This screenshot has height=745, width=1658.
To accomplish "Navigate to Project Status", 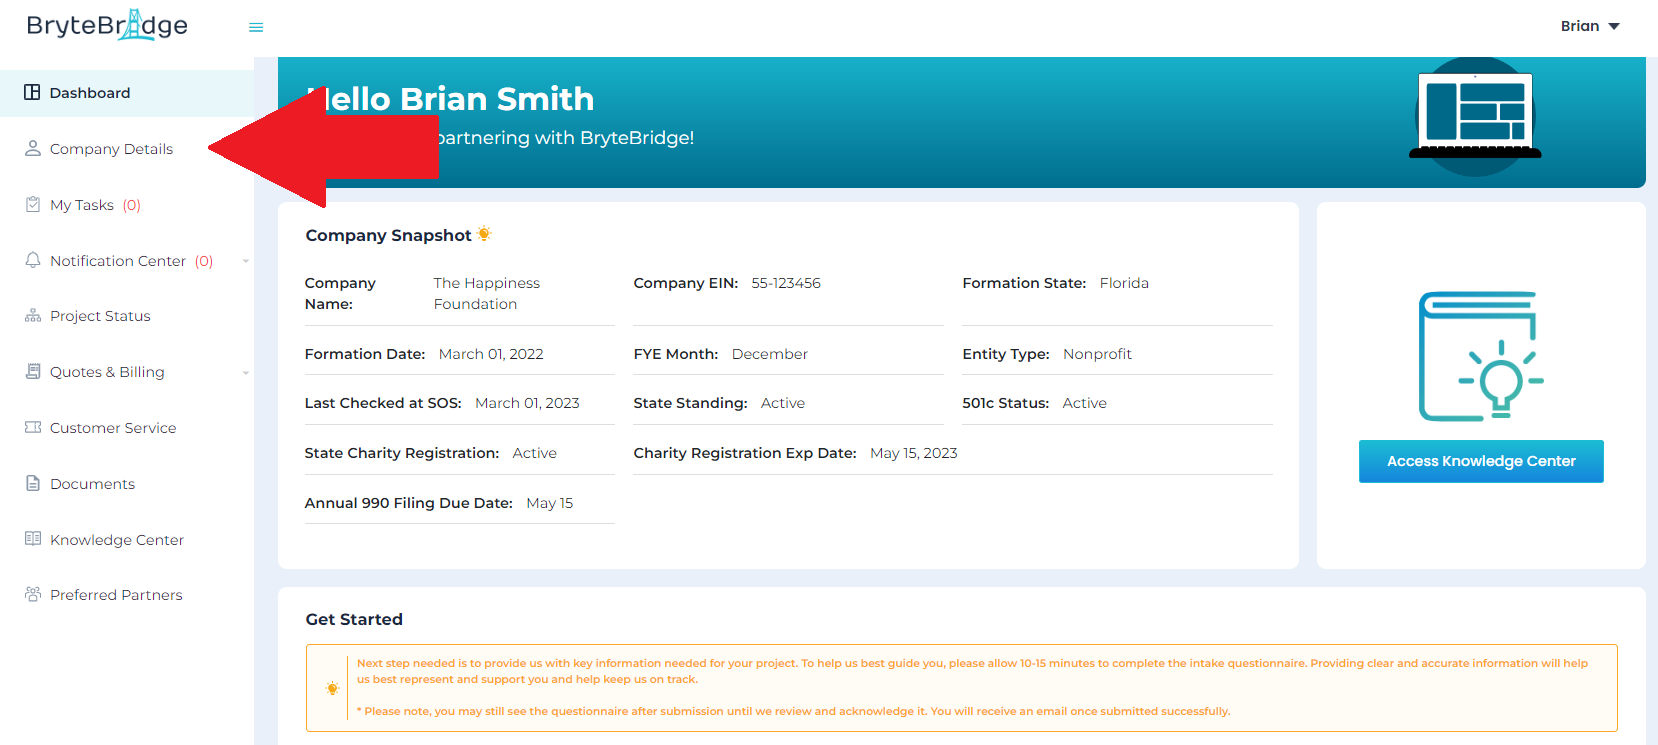I will pyautogui.click(x=100, y=316).
